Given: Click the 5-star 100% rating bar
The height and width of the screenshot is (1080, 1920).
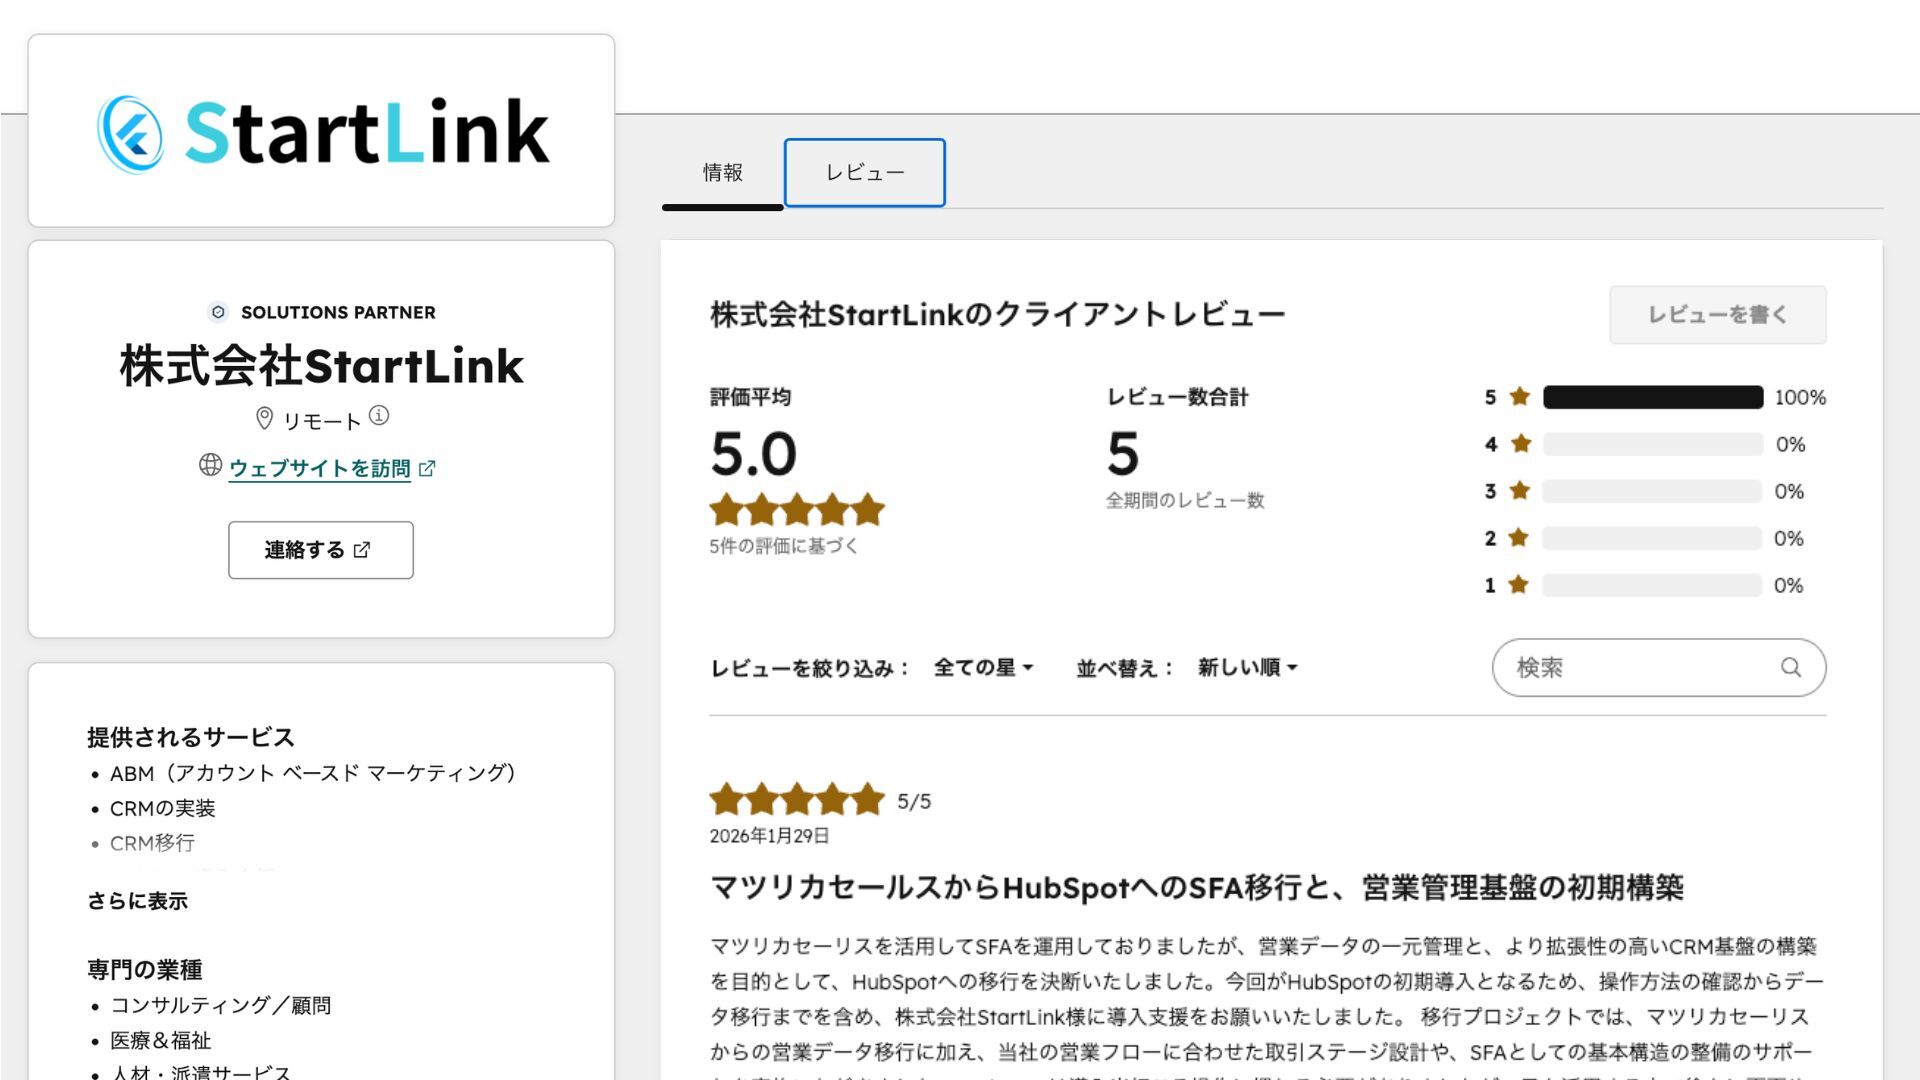Looking at the screenshot, I should pyautogui.click(x=1652, y=397).
